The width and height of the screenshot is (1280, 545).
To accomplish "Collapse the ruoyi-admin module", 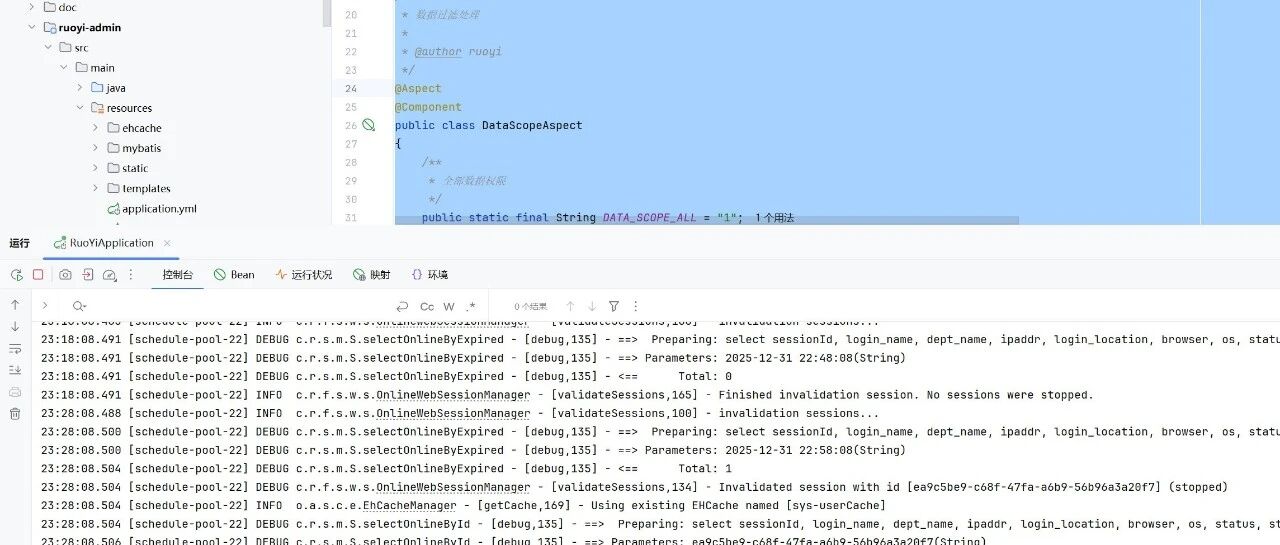I will (32, 27).
